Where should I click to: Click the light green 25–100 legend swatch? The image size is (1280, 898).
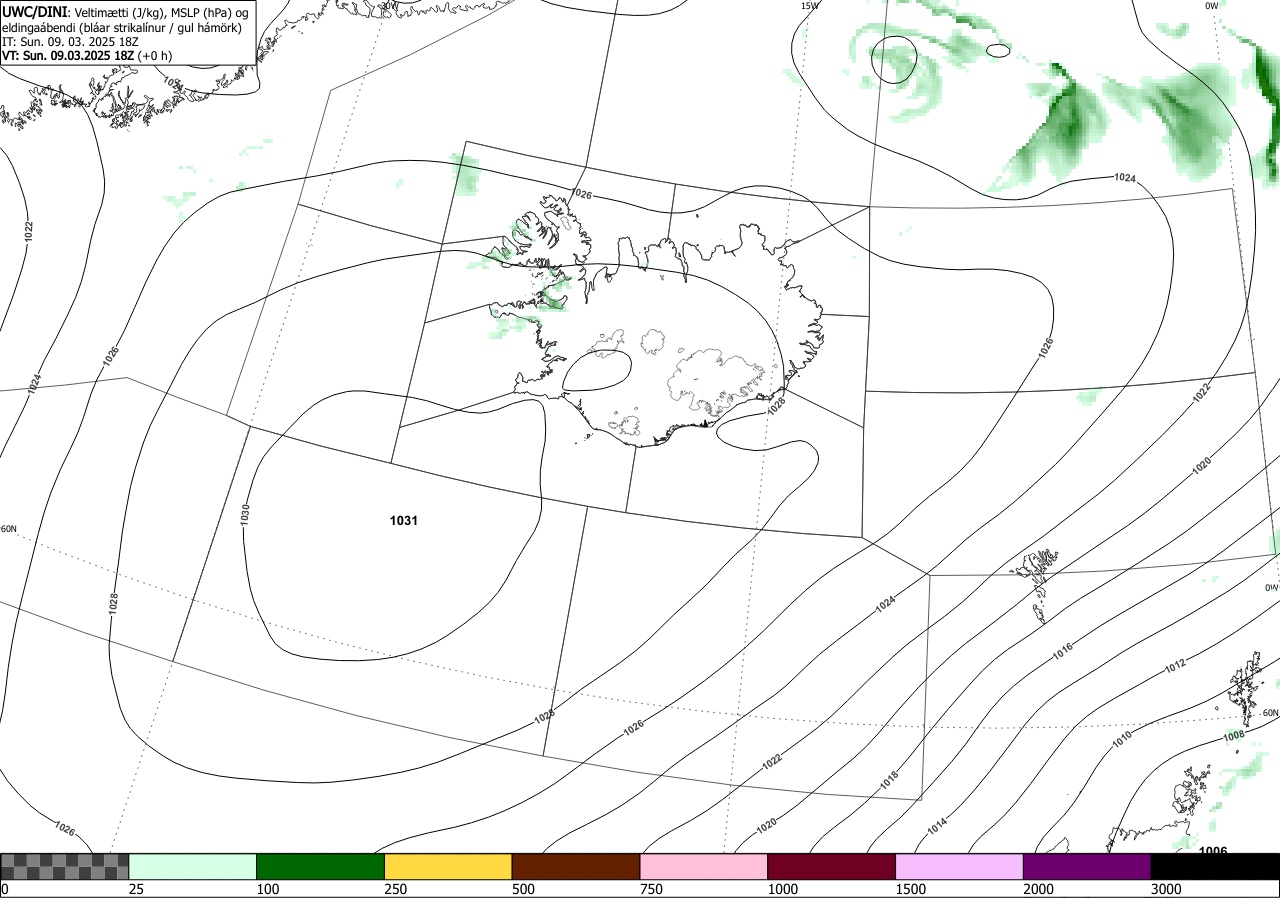[193, 866]
